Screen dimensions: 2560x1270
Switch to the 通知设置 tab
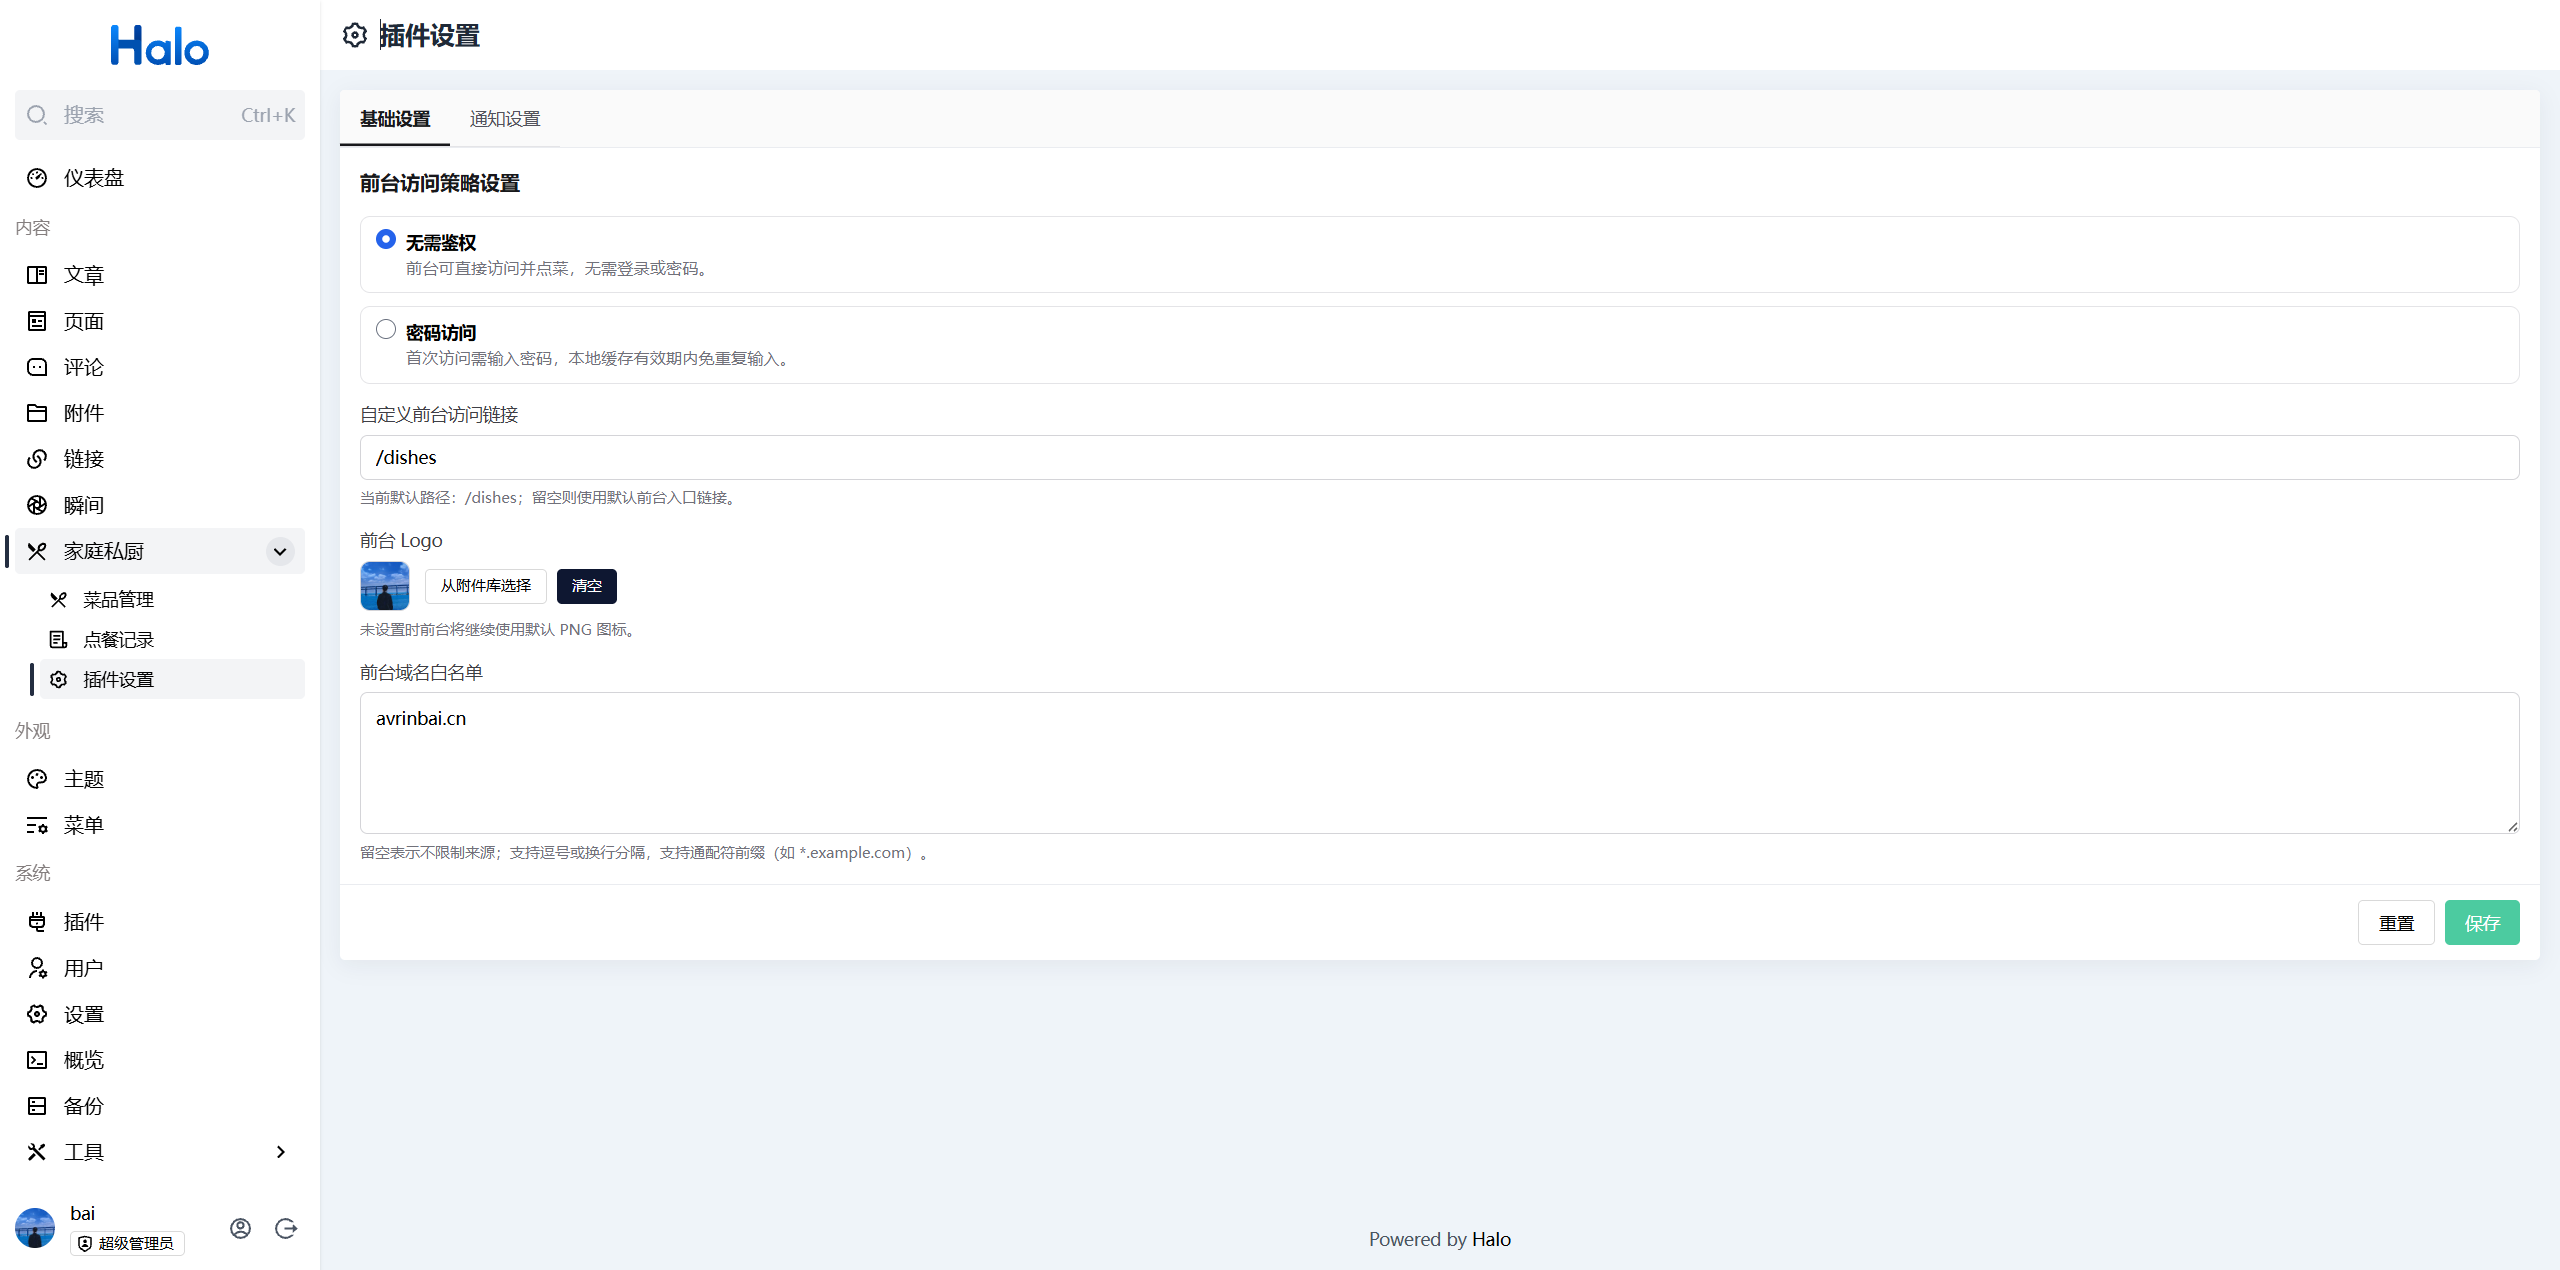point(505,119)
